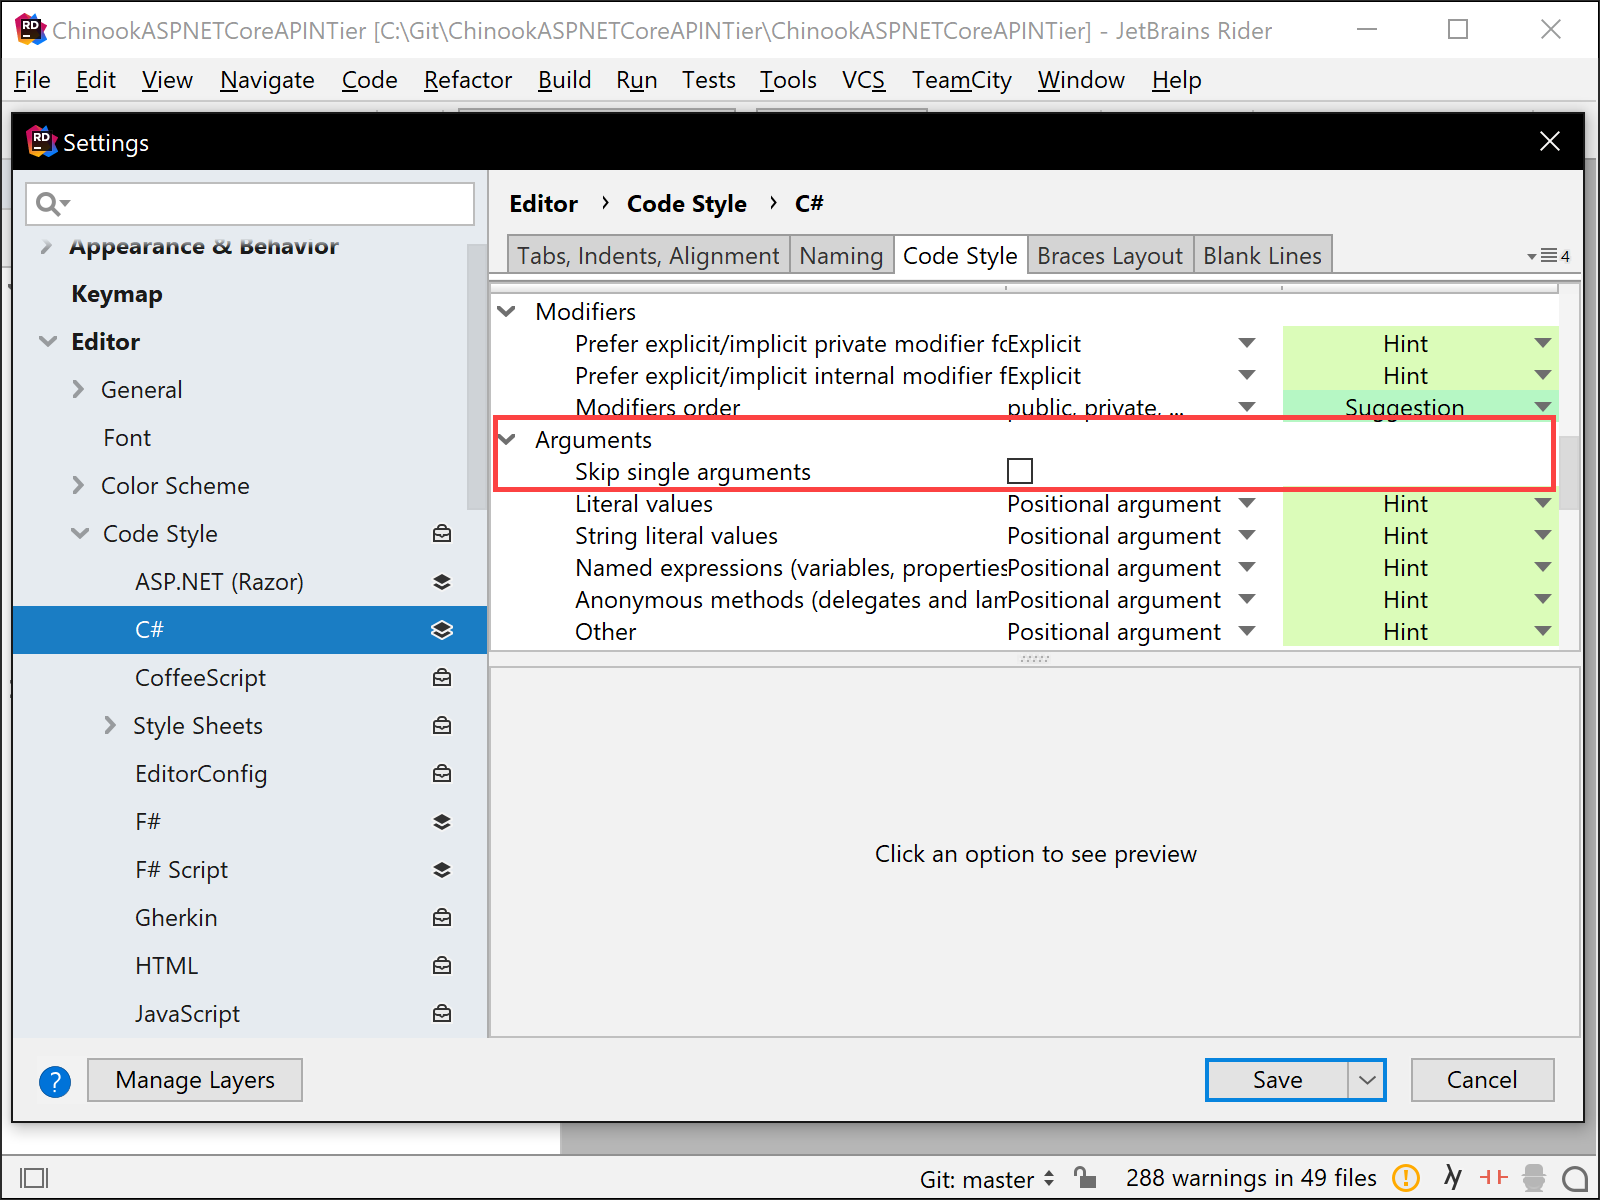Expand the General tree node
Image resolution: width=1600 pixels, height=1200 pixels.
78,390
